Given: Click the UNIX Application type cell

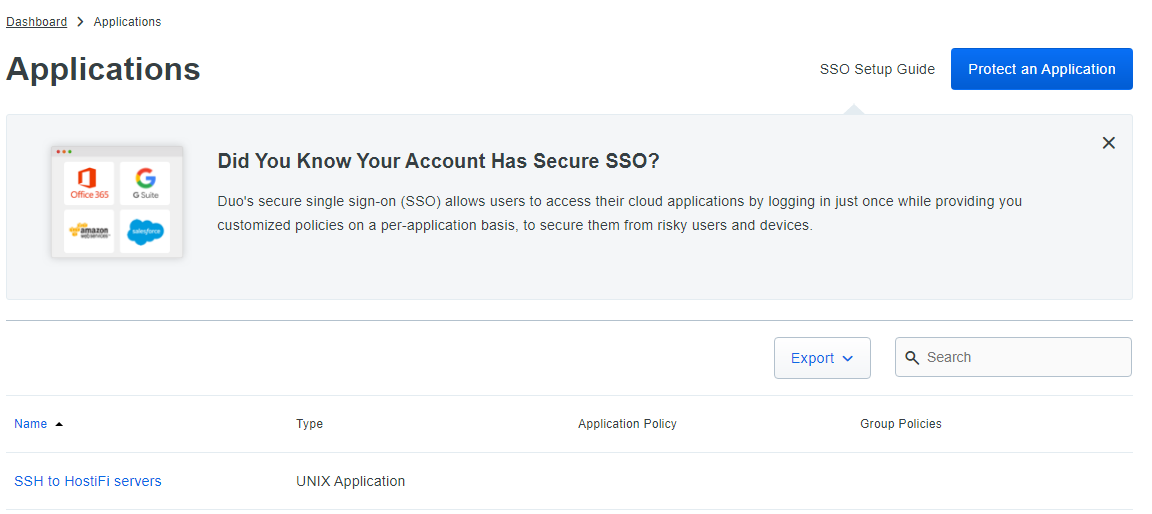Looking at the screenshot, I should pyautogui.click(x=351, y=481).
